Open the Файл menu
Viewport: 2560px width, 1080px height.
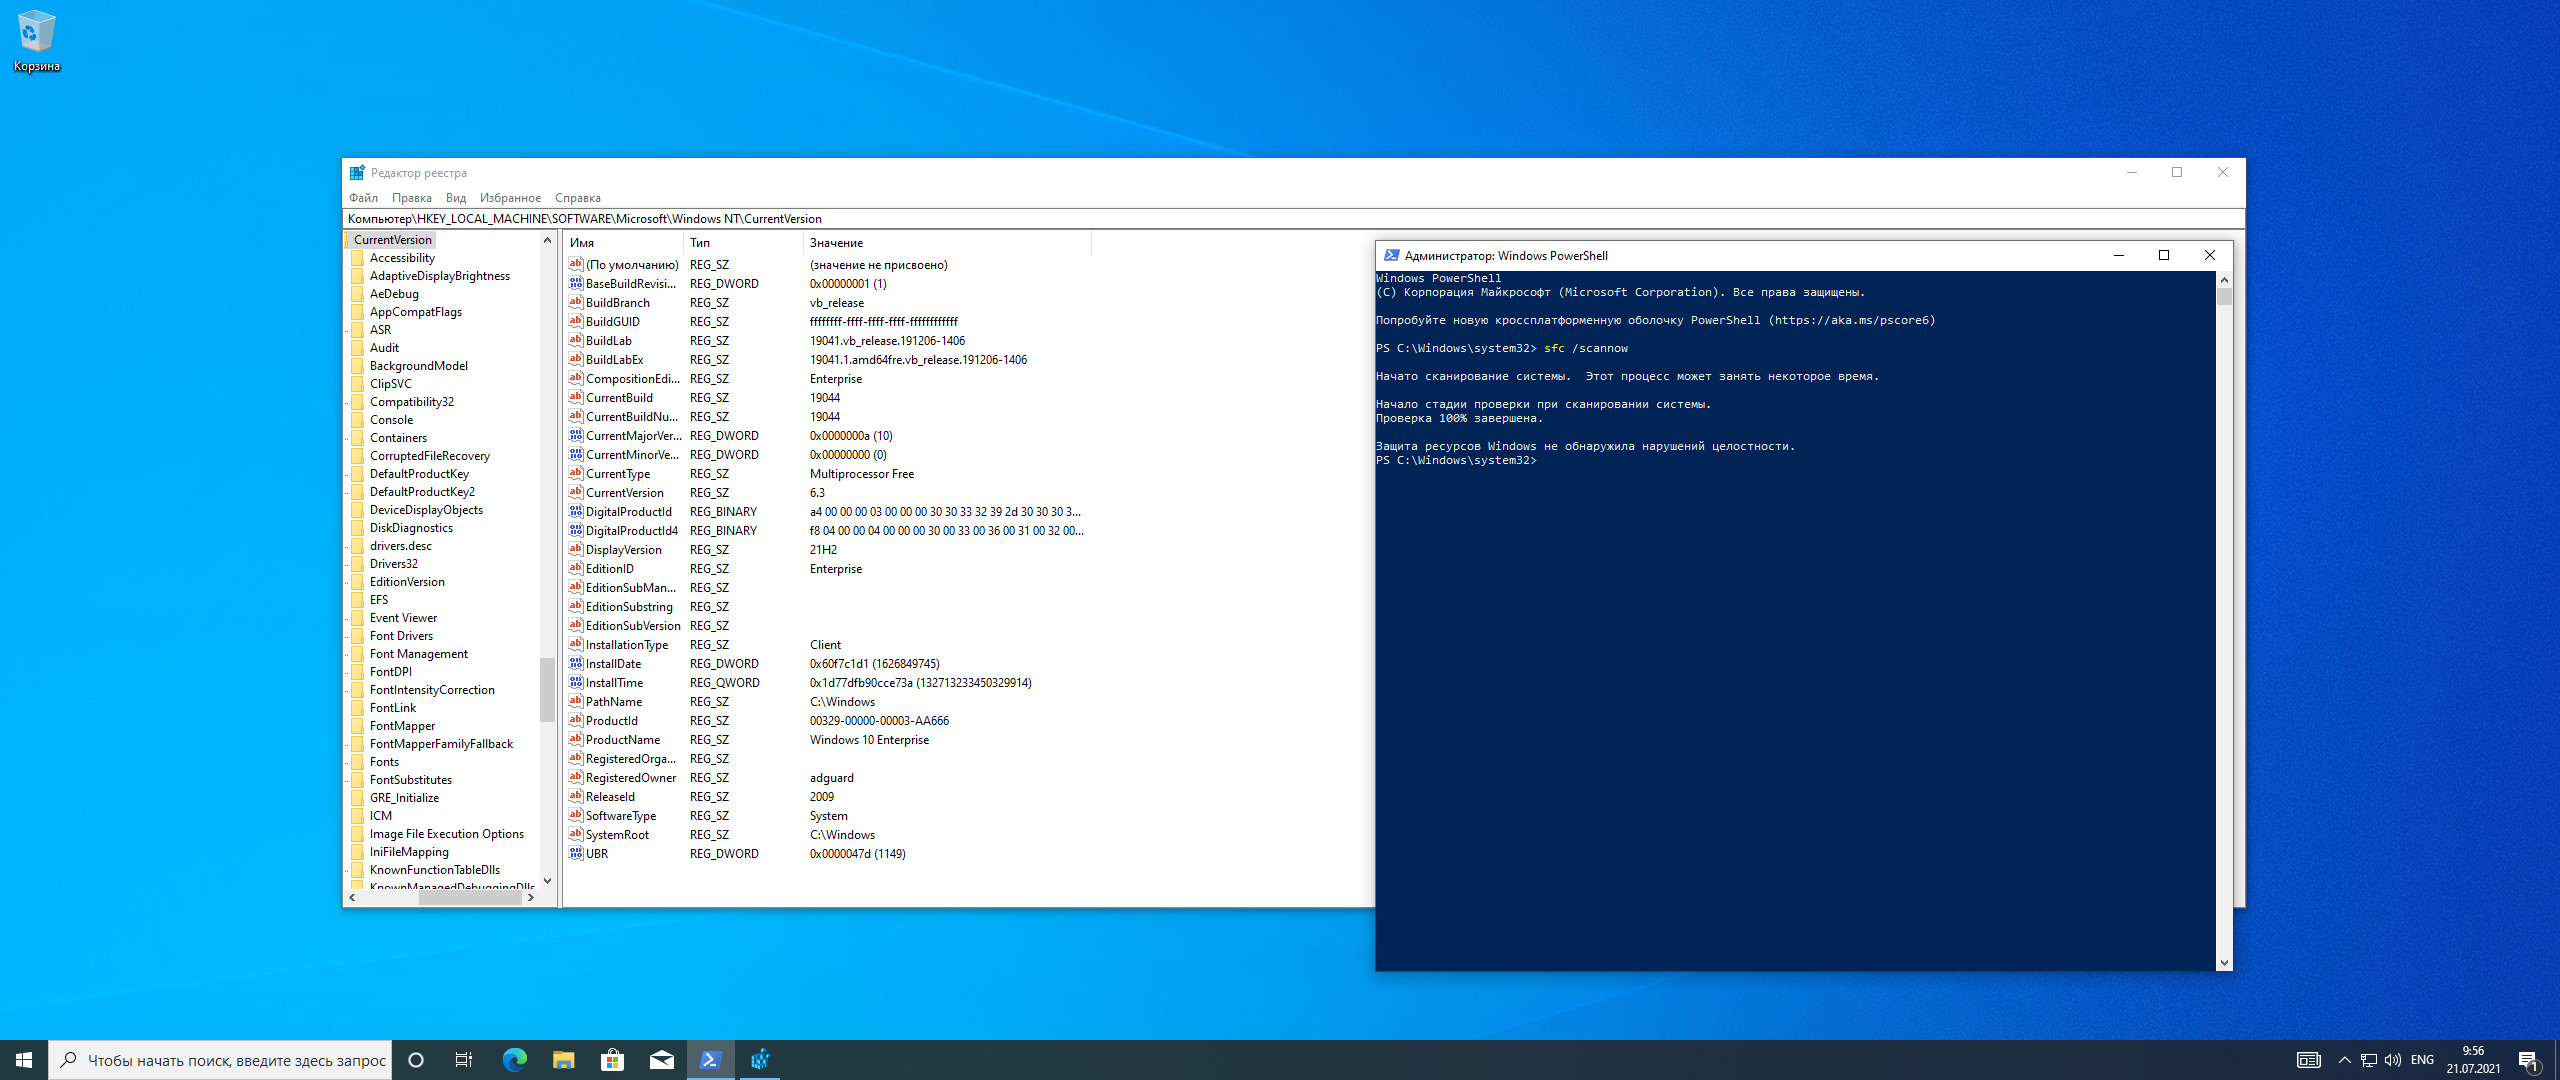click(x=363, y=198)
